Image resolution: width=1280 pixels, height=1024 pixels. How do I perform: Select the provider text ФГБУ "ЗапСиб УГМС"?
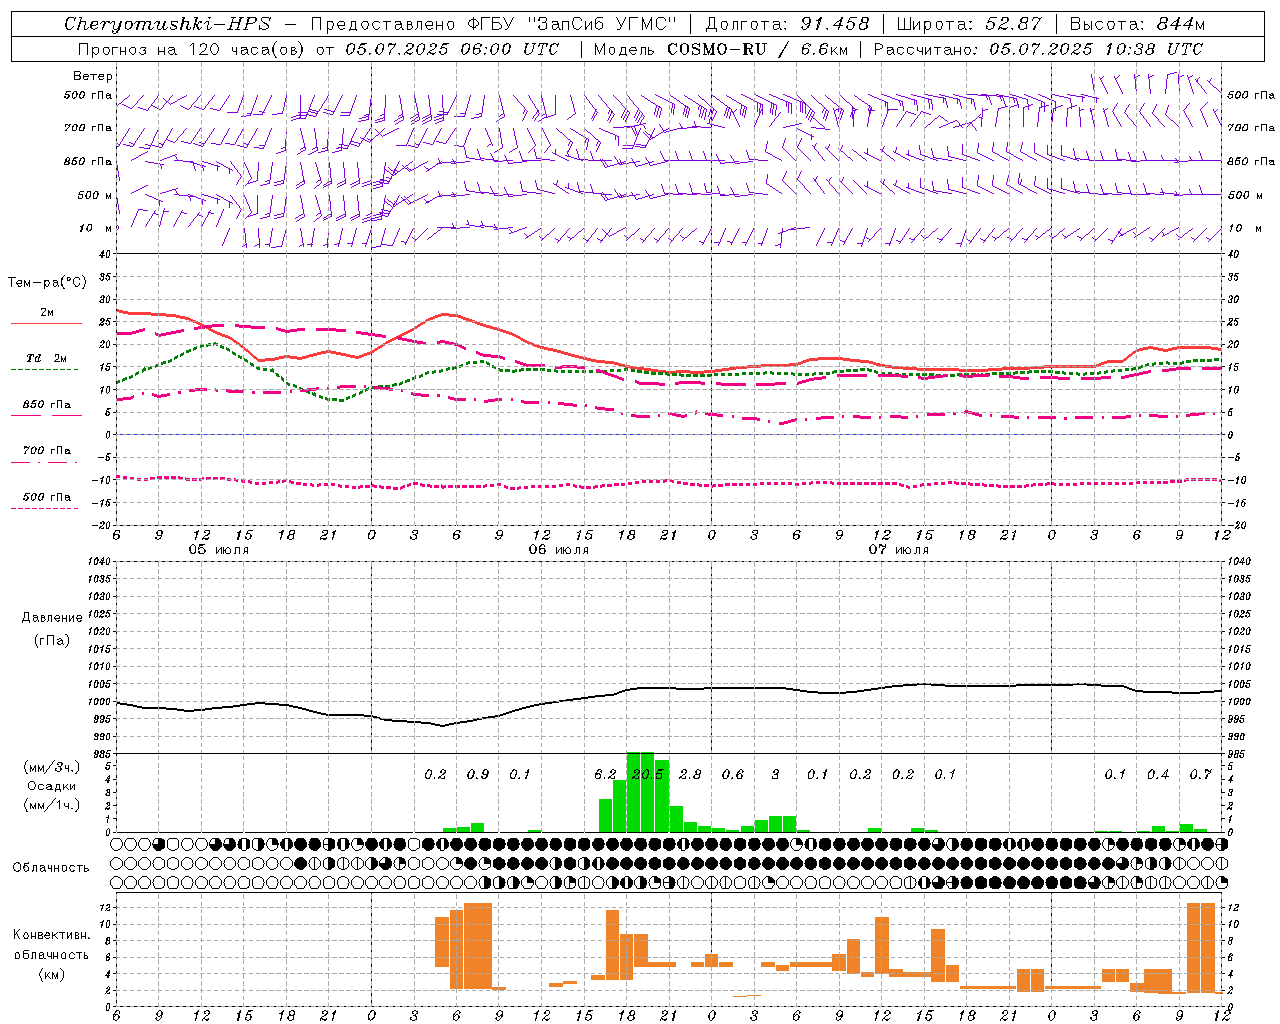572,24
